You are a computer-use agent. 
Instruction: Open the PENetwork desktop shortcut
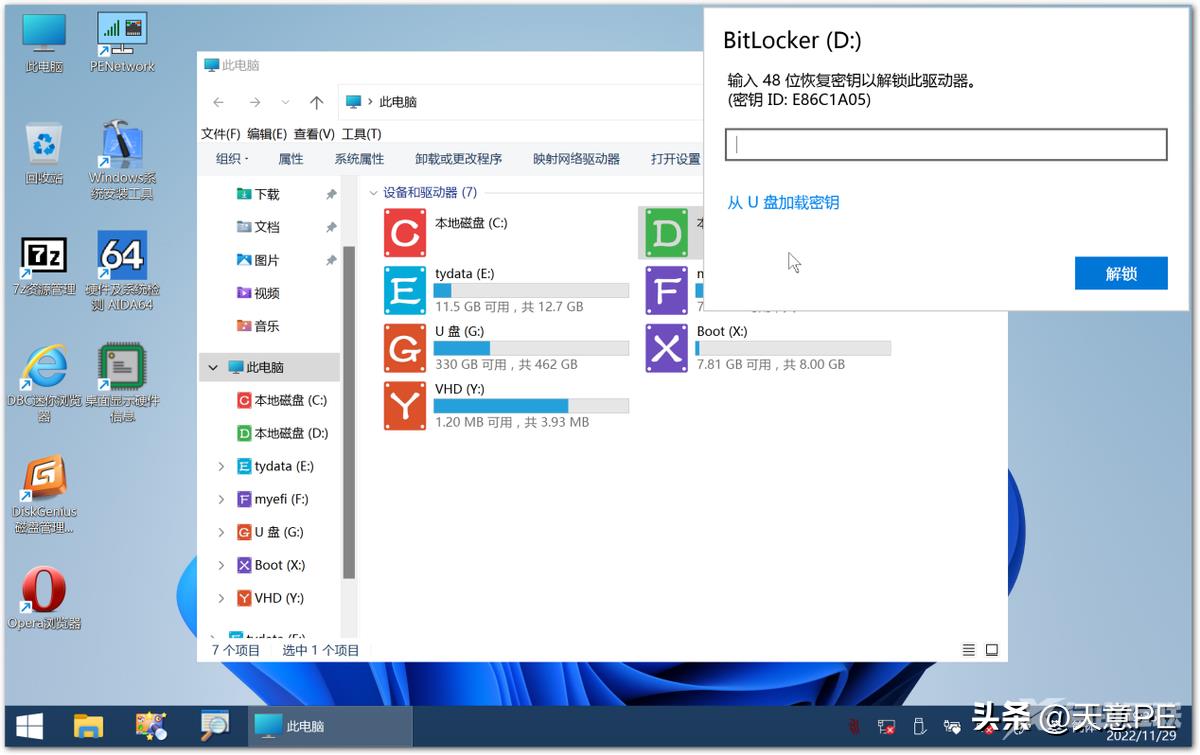122,42
